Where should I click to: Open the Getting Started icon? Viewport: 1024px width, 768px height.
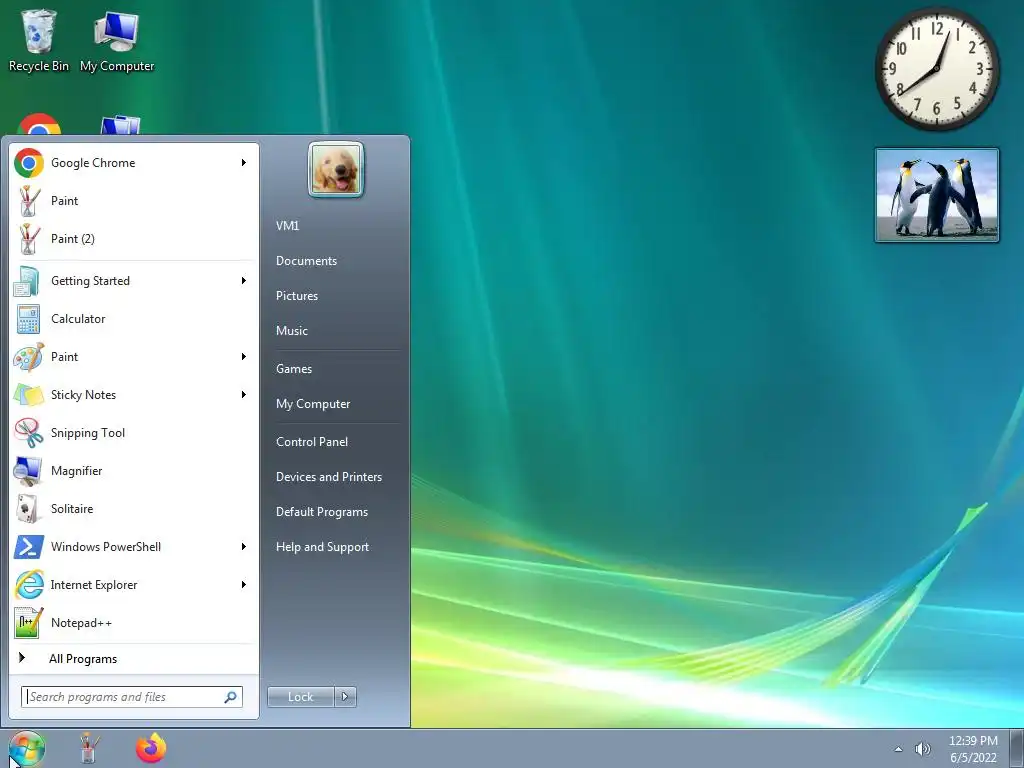(28, 281)
